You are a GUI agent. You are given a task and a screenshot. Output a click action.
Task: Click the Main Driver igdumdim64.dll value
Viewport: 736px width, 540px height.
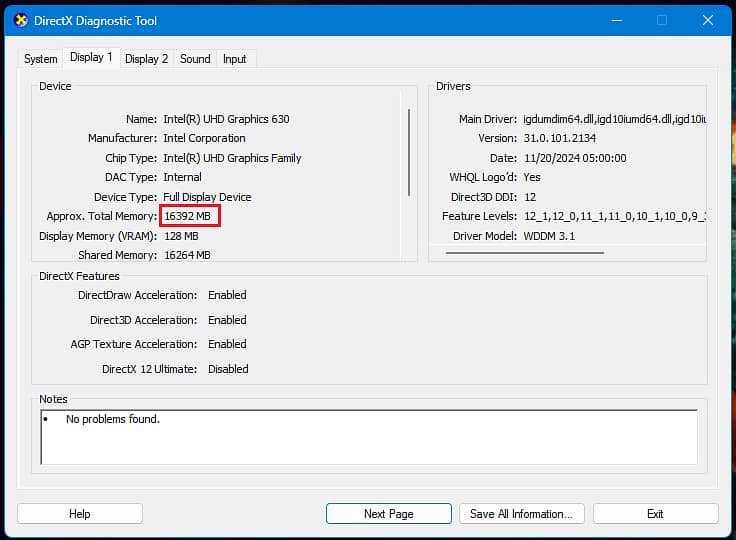click(614, 119)
